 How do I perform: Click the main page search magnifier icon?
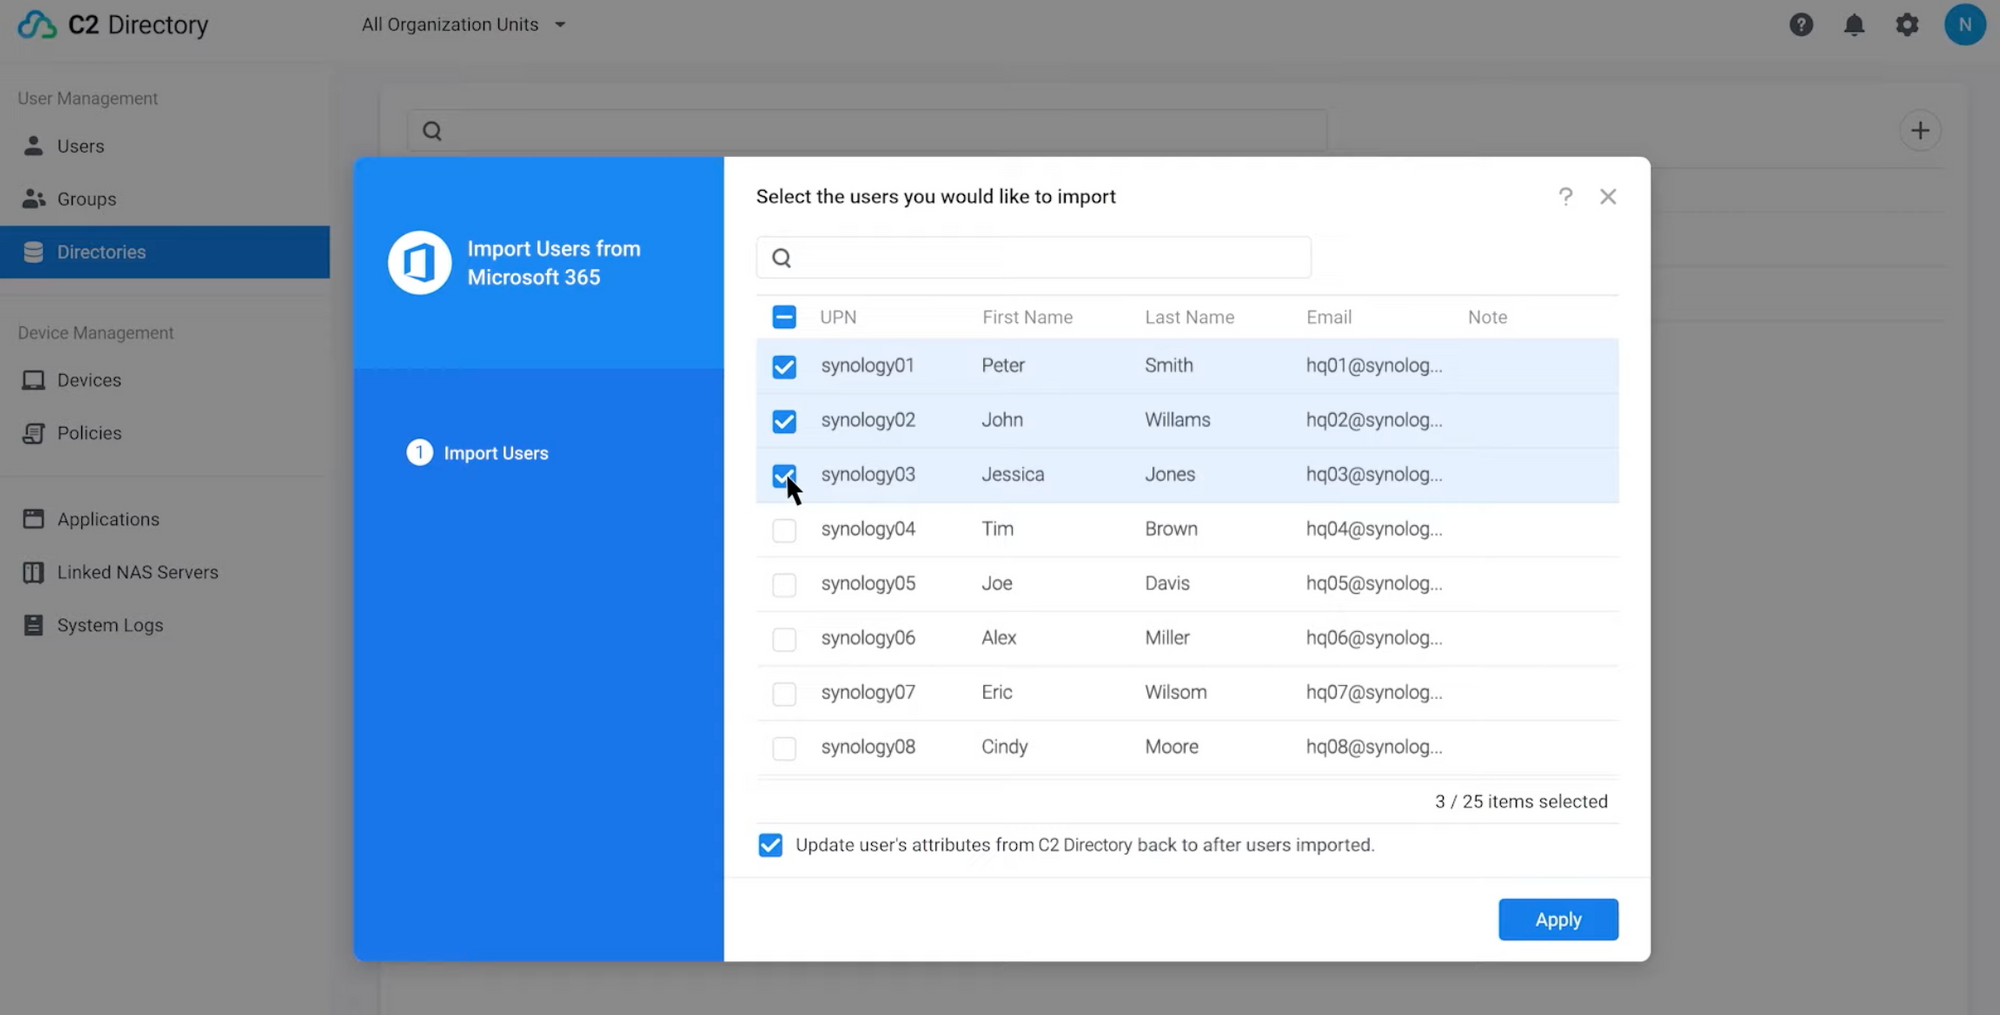tap(432, 131)
